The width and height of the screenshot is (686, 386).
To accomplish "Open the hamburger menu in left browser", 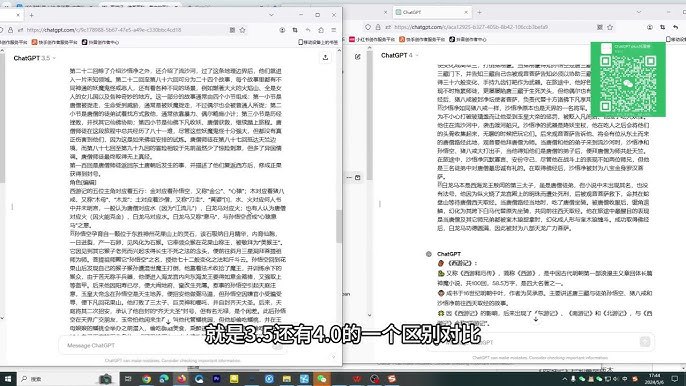I will [334, 30].
